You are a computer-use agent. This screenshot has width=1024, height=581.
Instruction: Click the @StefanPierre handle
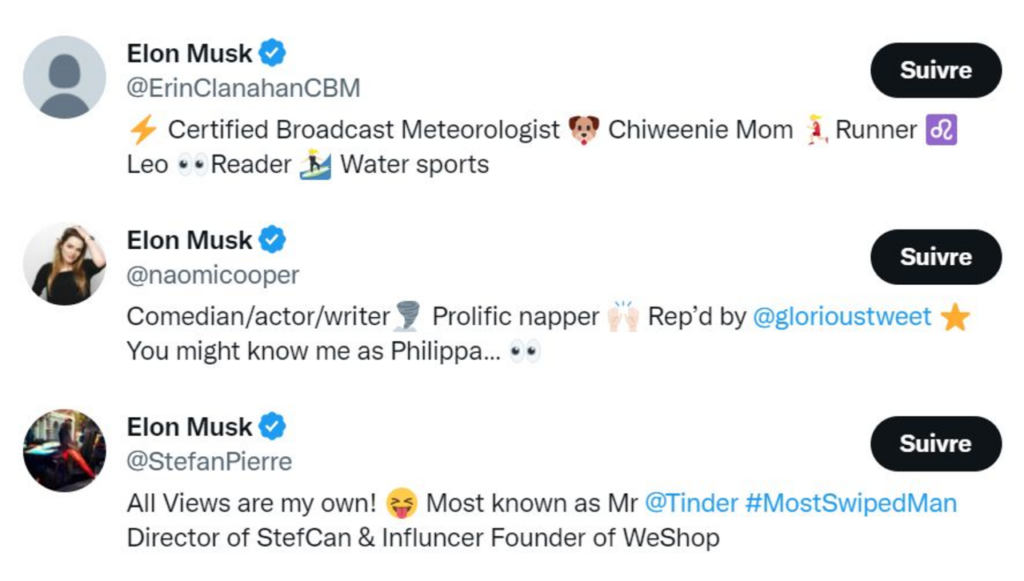click(209, 462)
